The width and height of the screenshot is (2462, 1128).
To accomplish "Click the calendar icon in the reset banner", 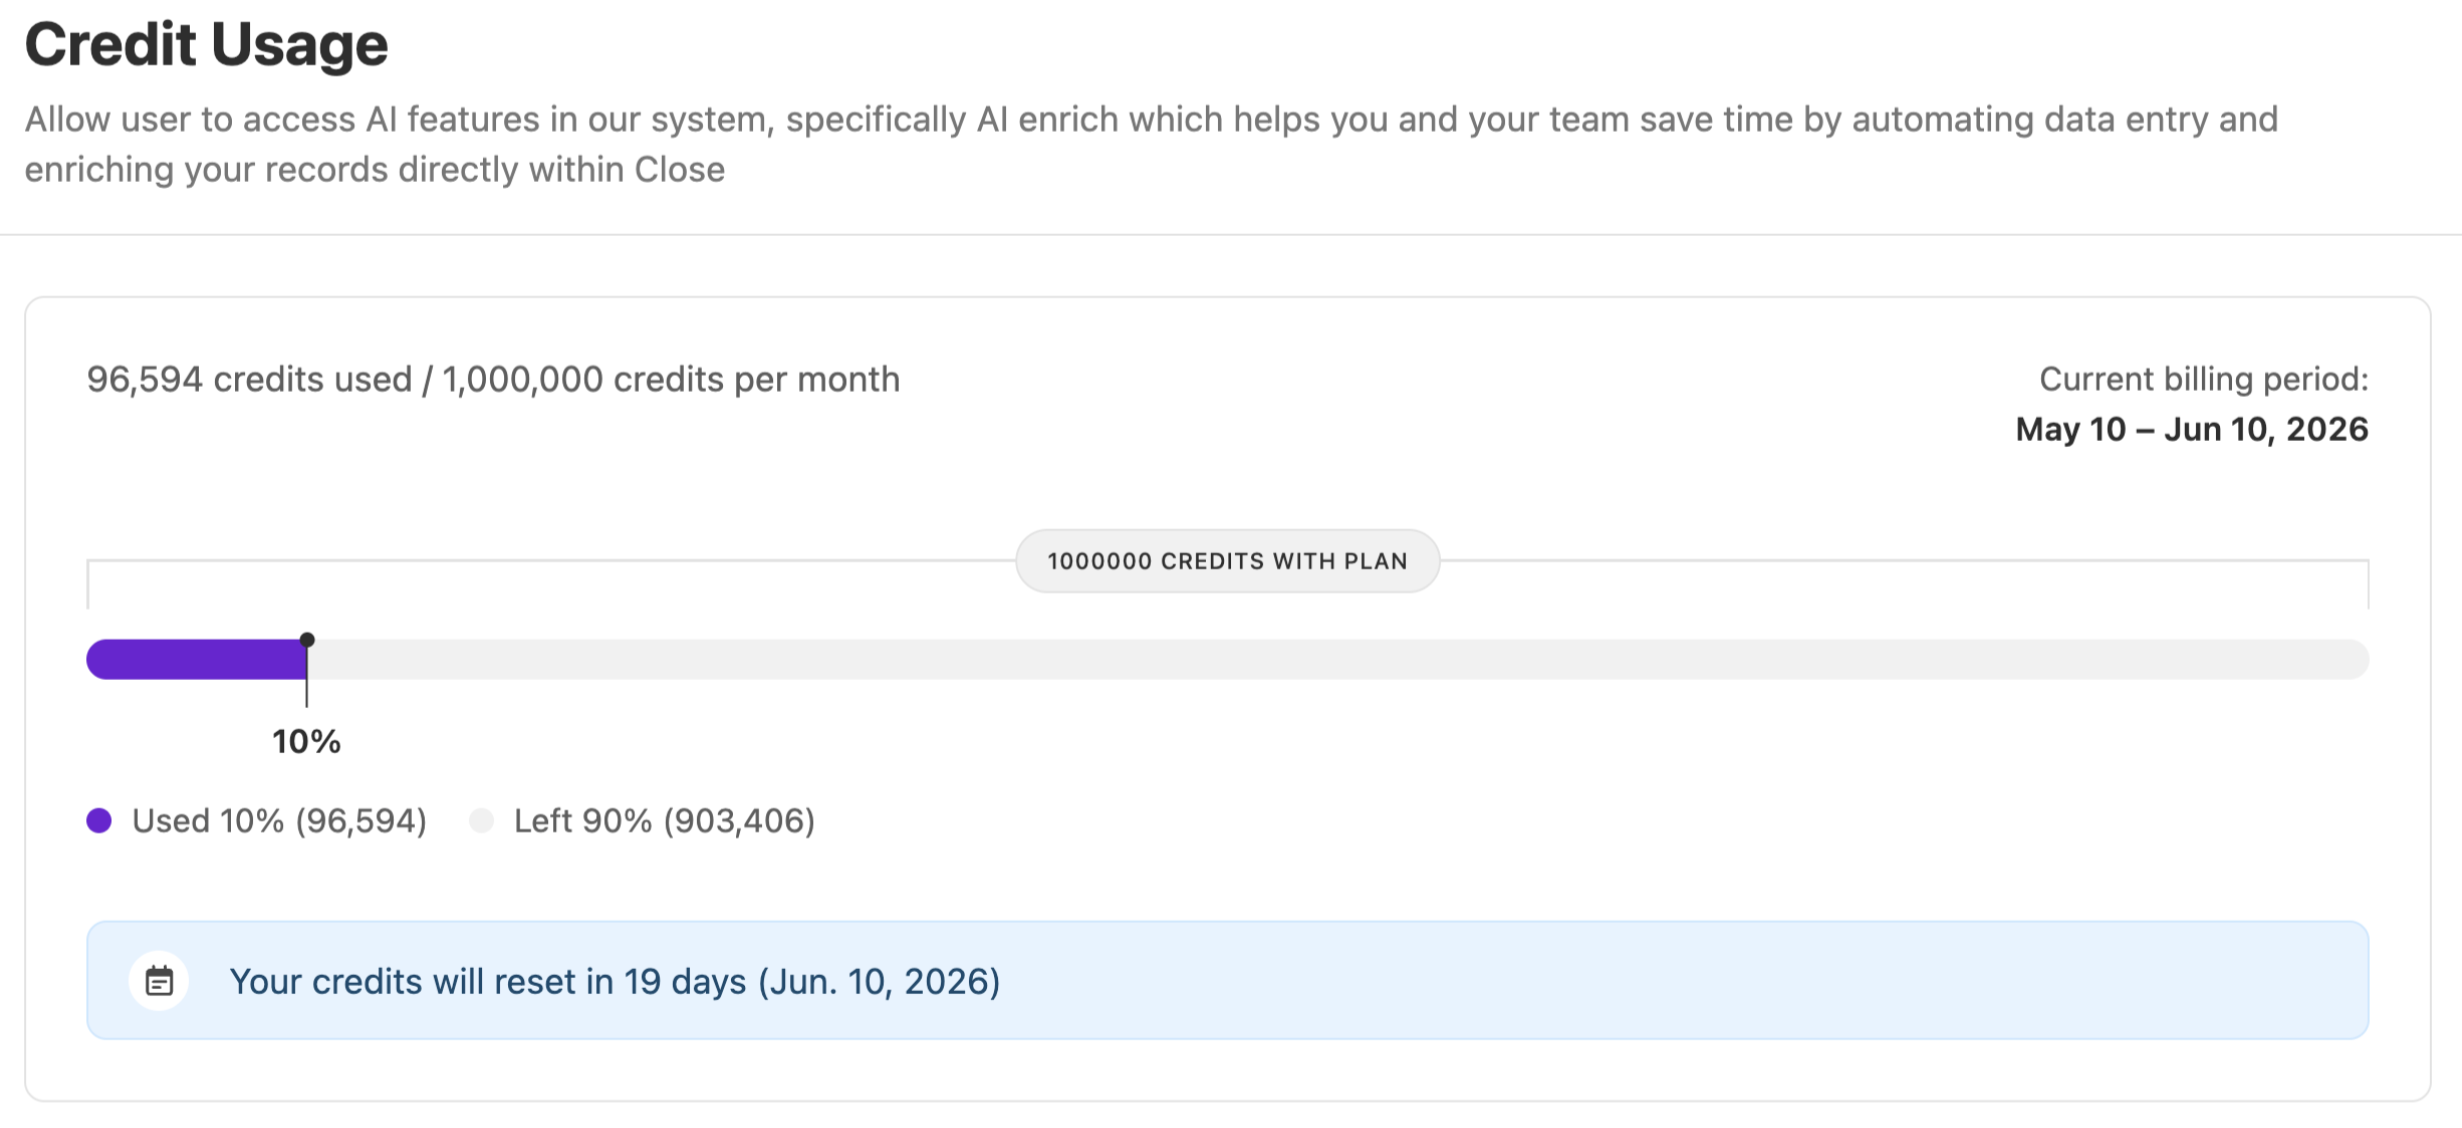I will (x=159, y=981).
